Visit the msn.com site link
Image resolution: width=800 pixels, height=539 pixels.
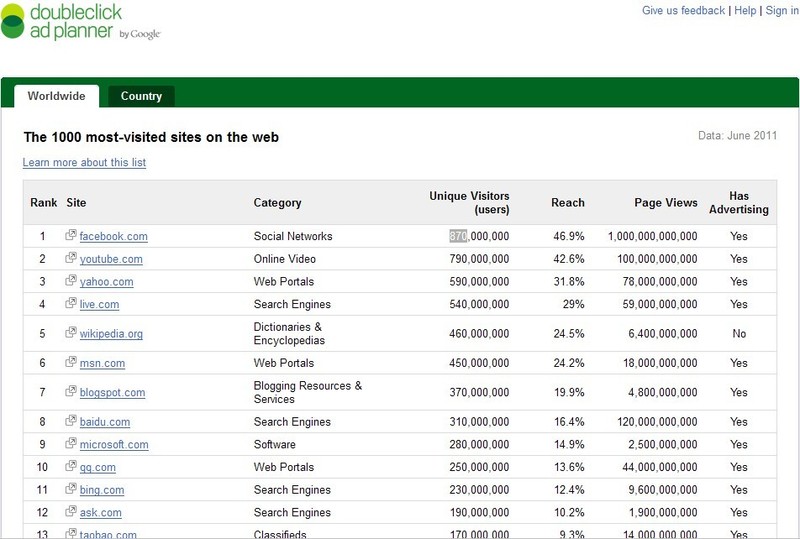[102, 364]
